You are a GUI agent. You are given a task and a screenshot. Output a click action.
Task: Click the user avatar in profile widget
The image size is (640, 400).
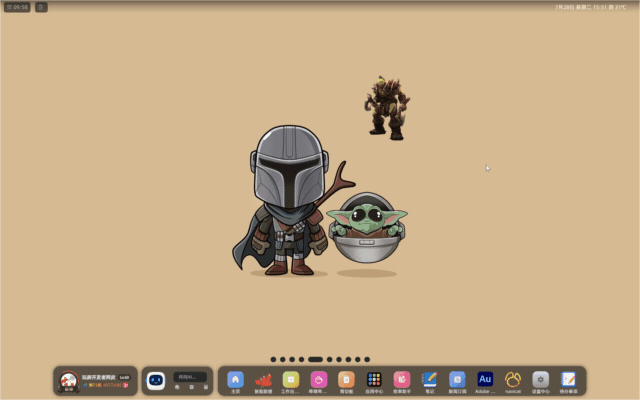coord(69,382)
